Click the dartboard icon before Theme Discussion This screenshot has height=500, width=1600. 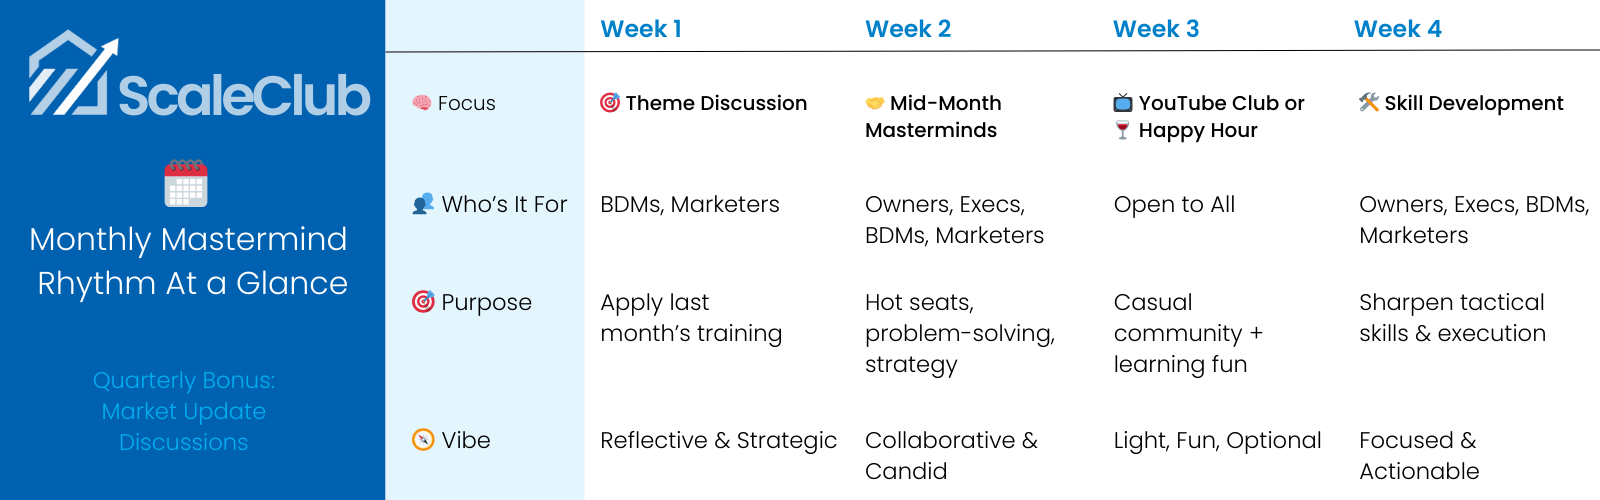coord(610,103)
